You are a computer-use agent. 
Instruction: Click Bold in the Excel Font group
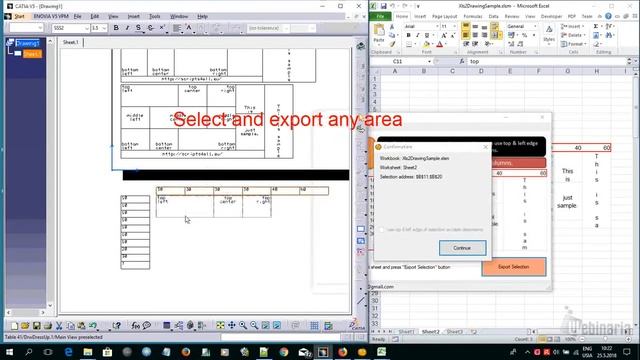(x=408, y=36)
